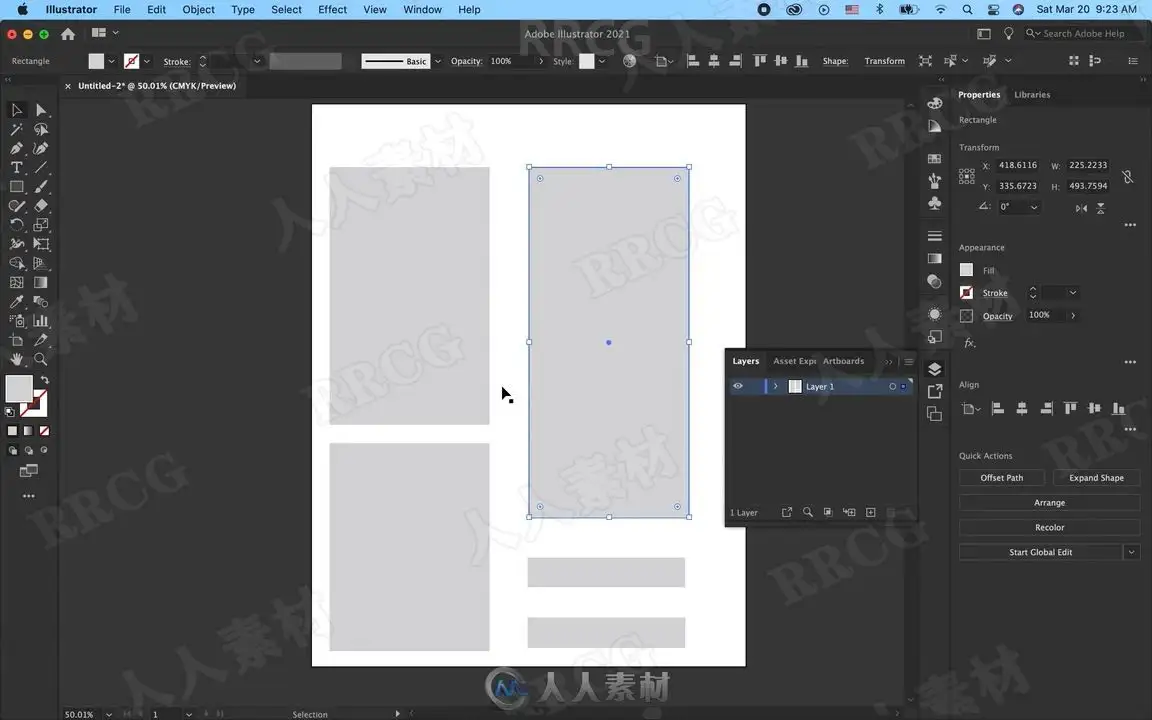
Task: Select the Paintbrush tool
Action: (41, 187)
